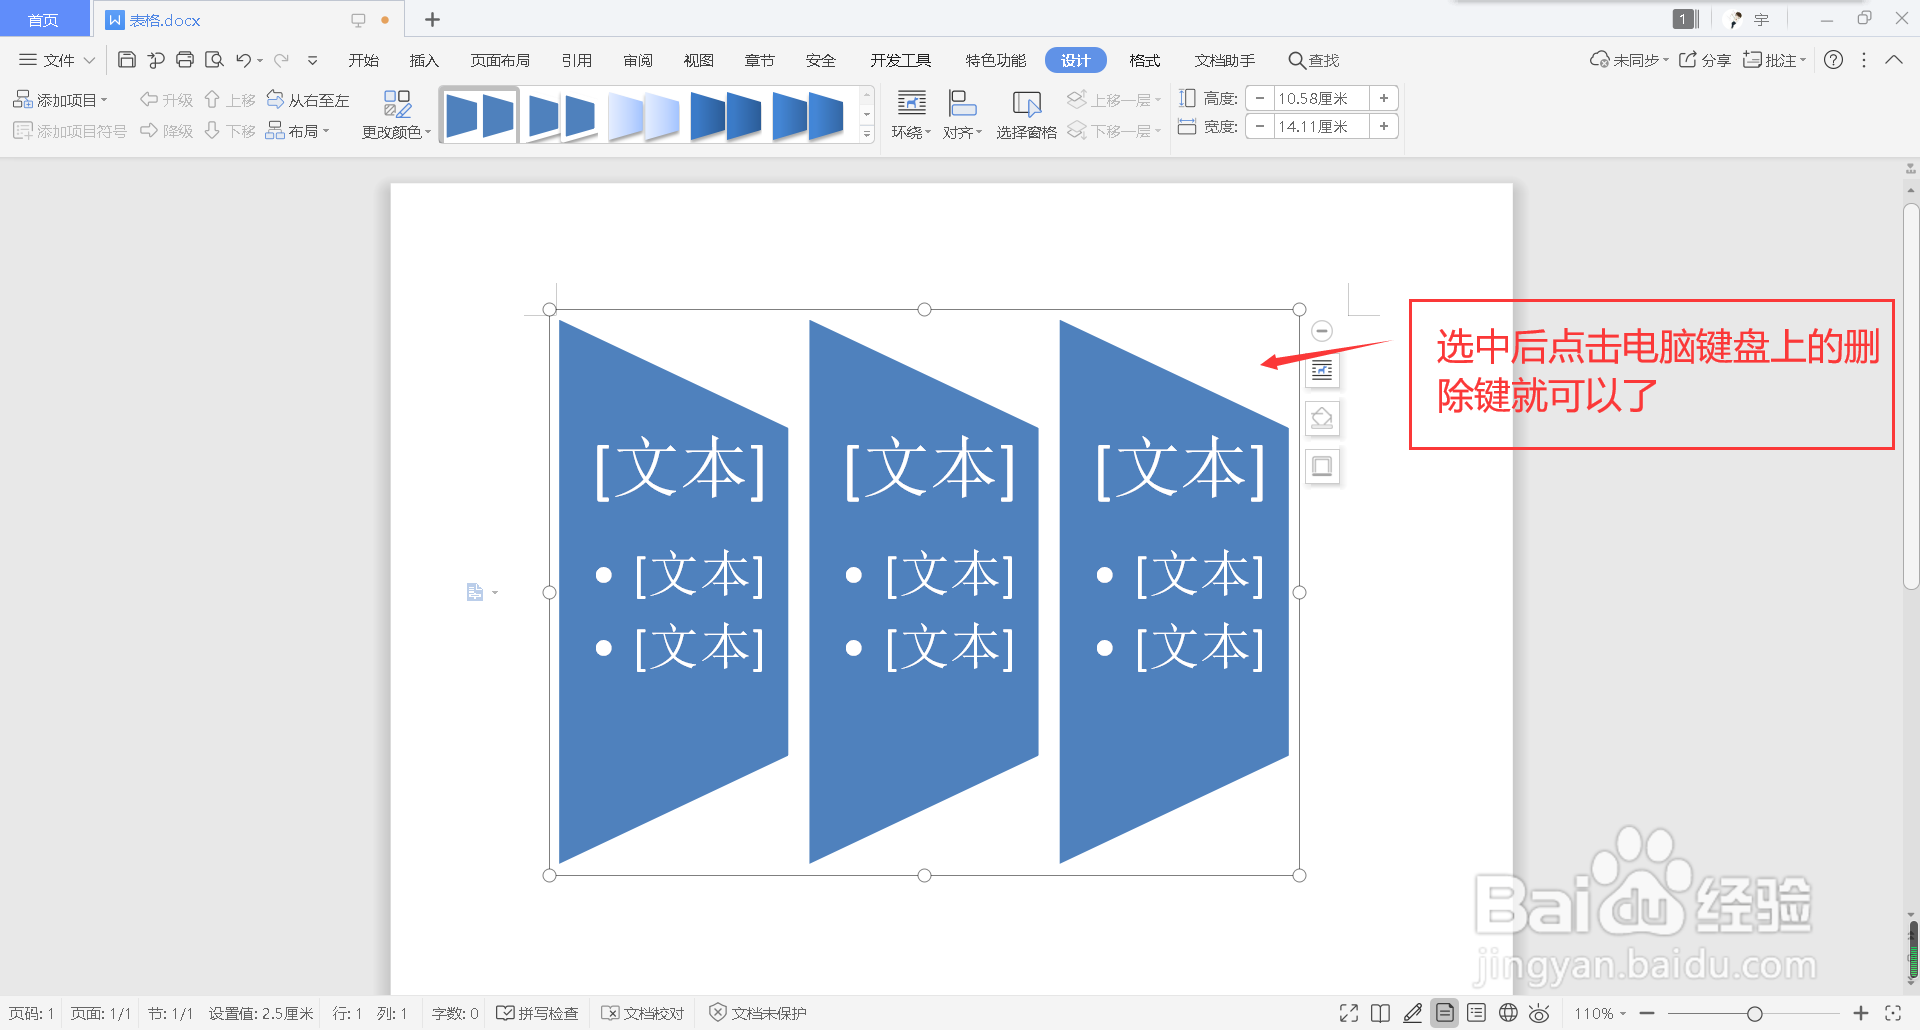Open the 格式 Format tab
The width and height of the screenshot is (1920, 1030).
[1144, 60]
